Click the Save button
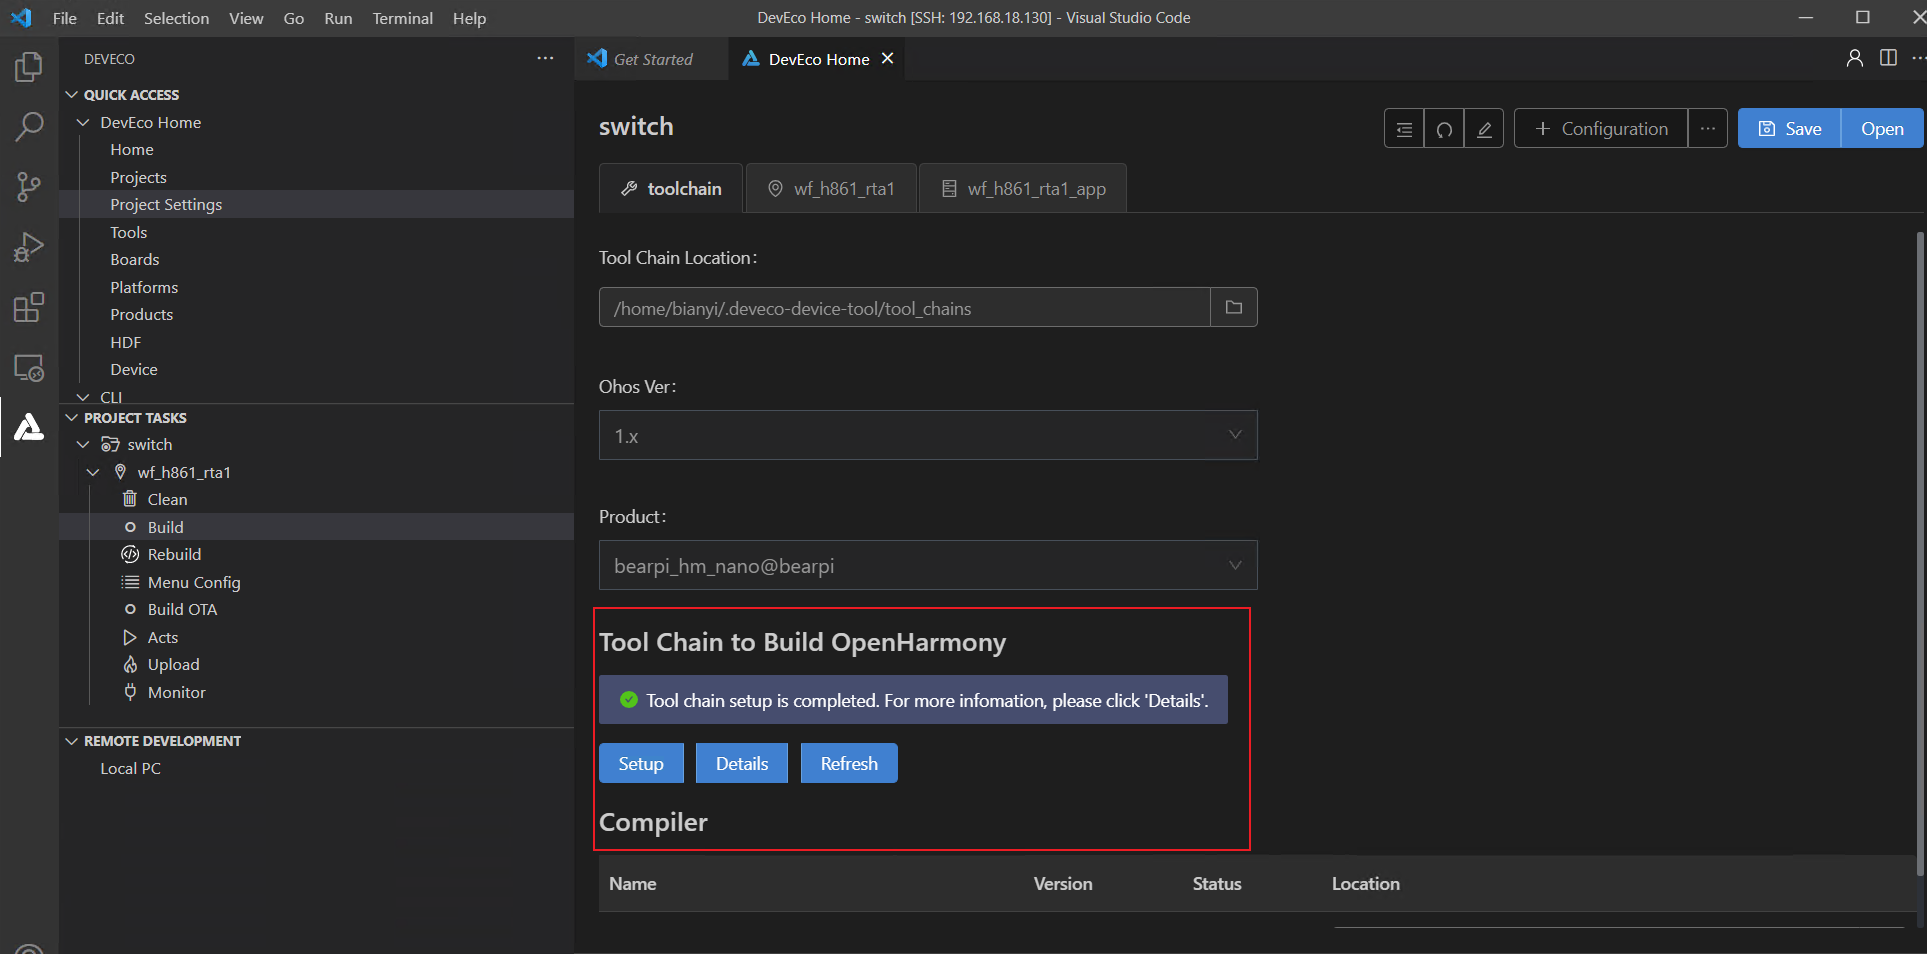 click(1789, 129)
